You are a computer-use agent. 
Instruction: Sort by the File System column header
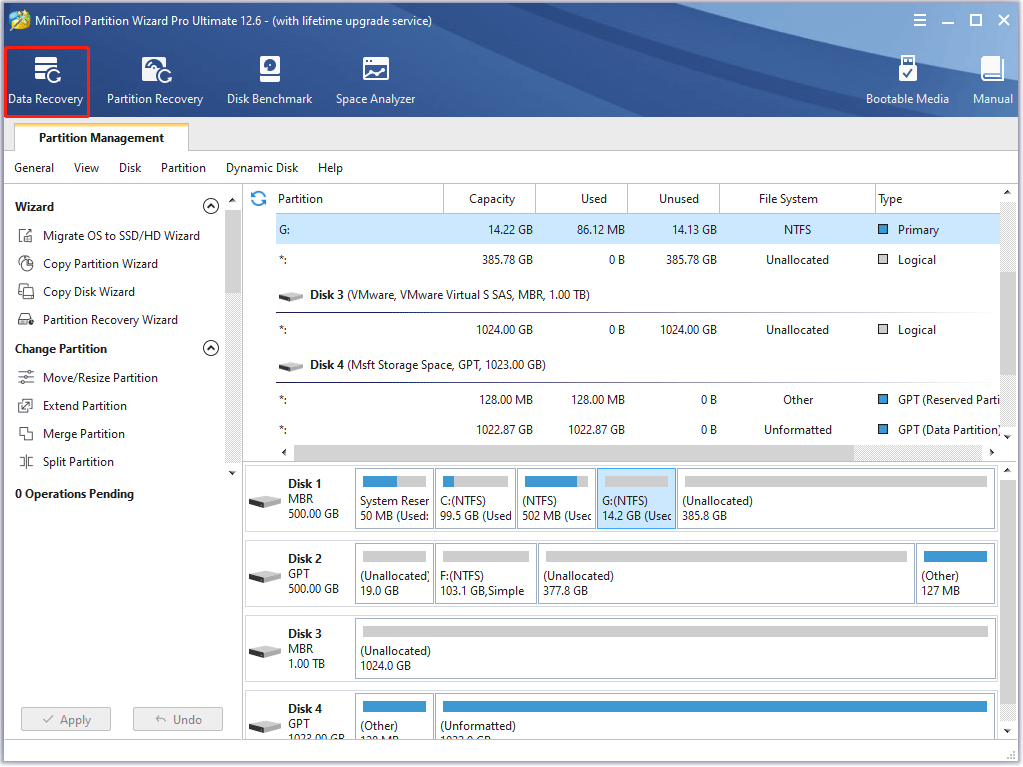point(797,198)
